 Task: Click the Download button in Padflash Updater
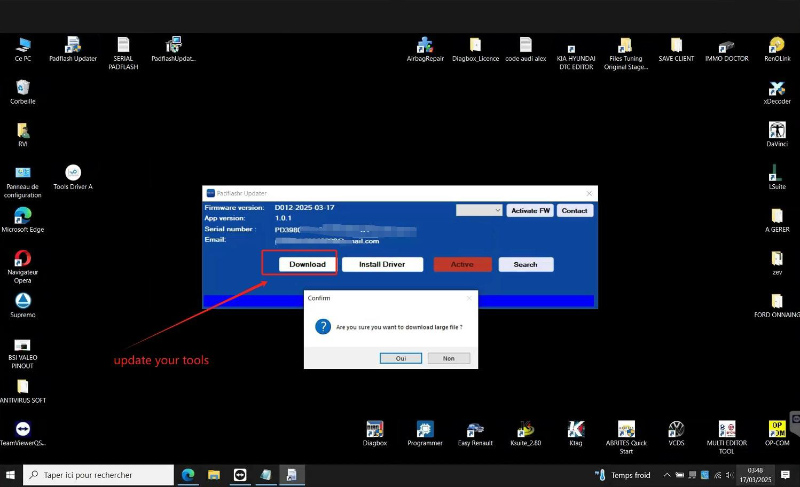[307, 264]
